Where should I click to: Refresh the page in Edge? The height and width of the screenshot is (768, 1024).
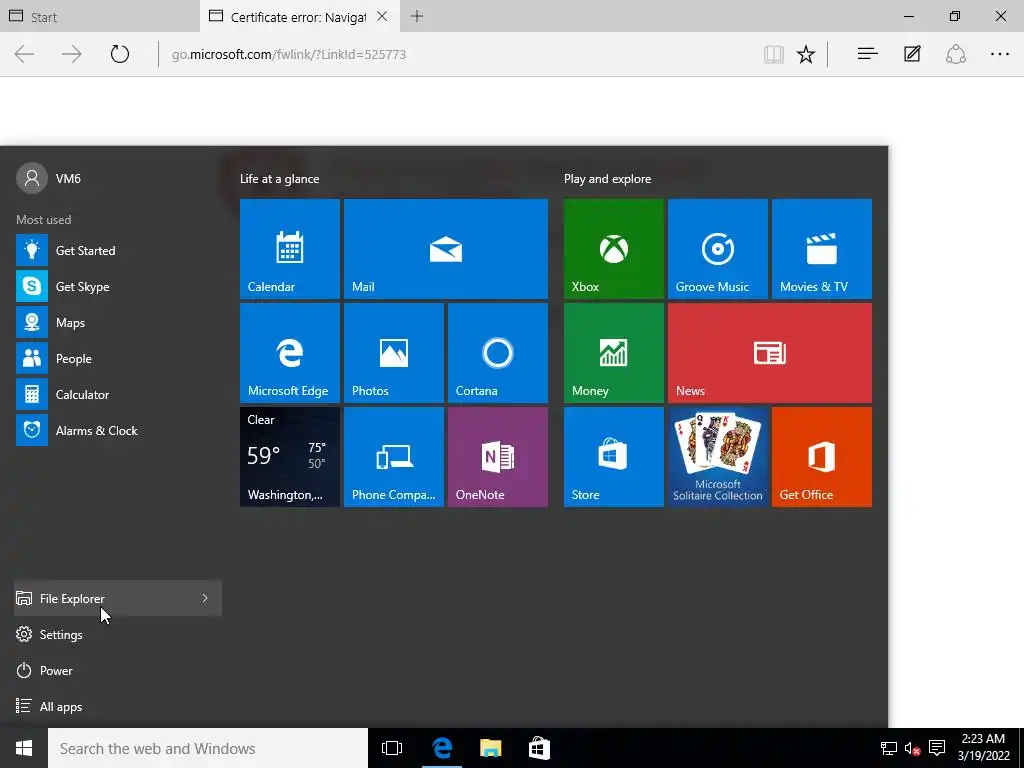(120, 54)
